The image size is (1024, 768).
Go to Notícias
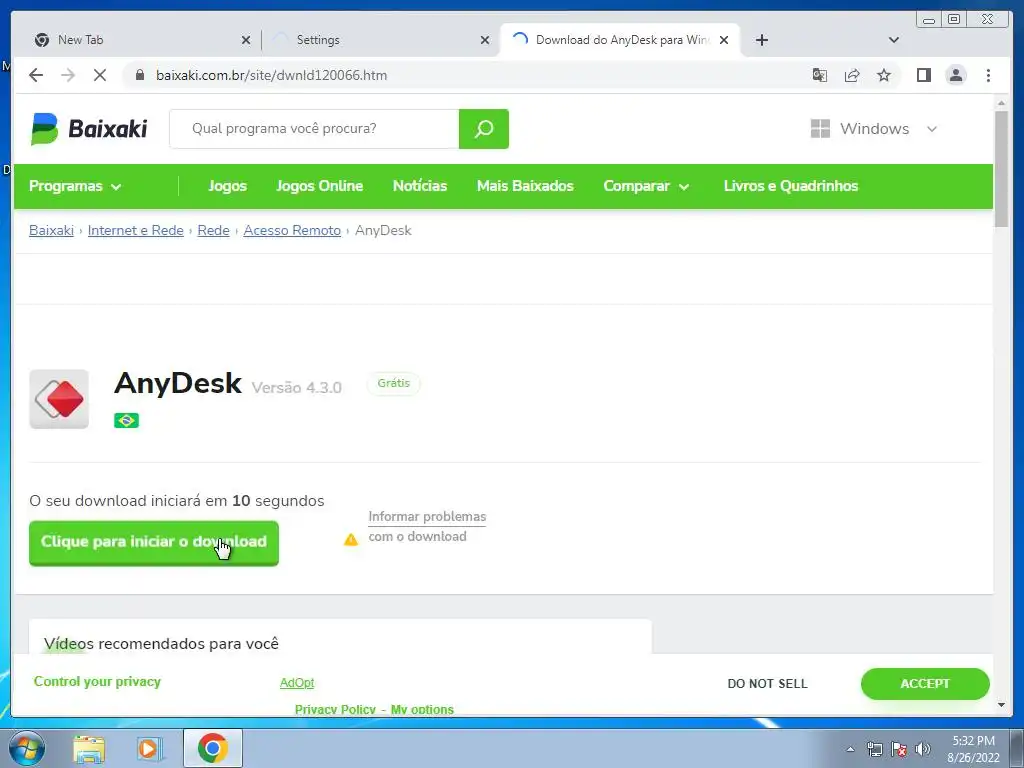(x=420, y=186)
